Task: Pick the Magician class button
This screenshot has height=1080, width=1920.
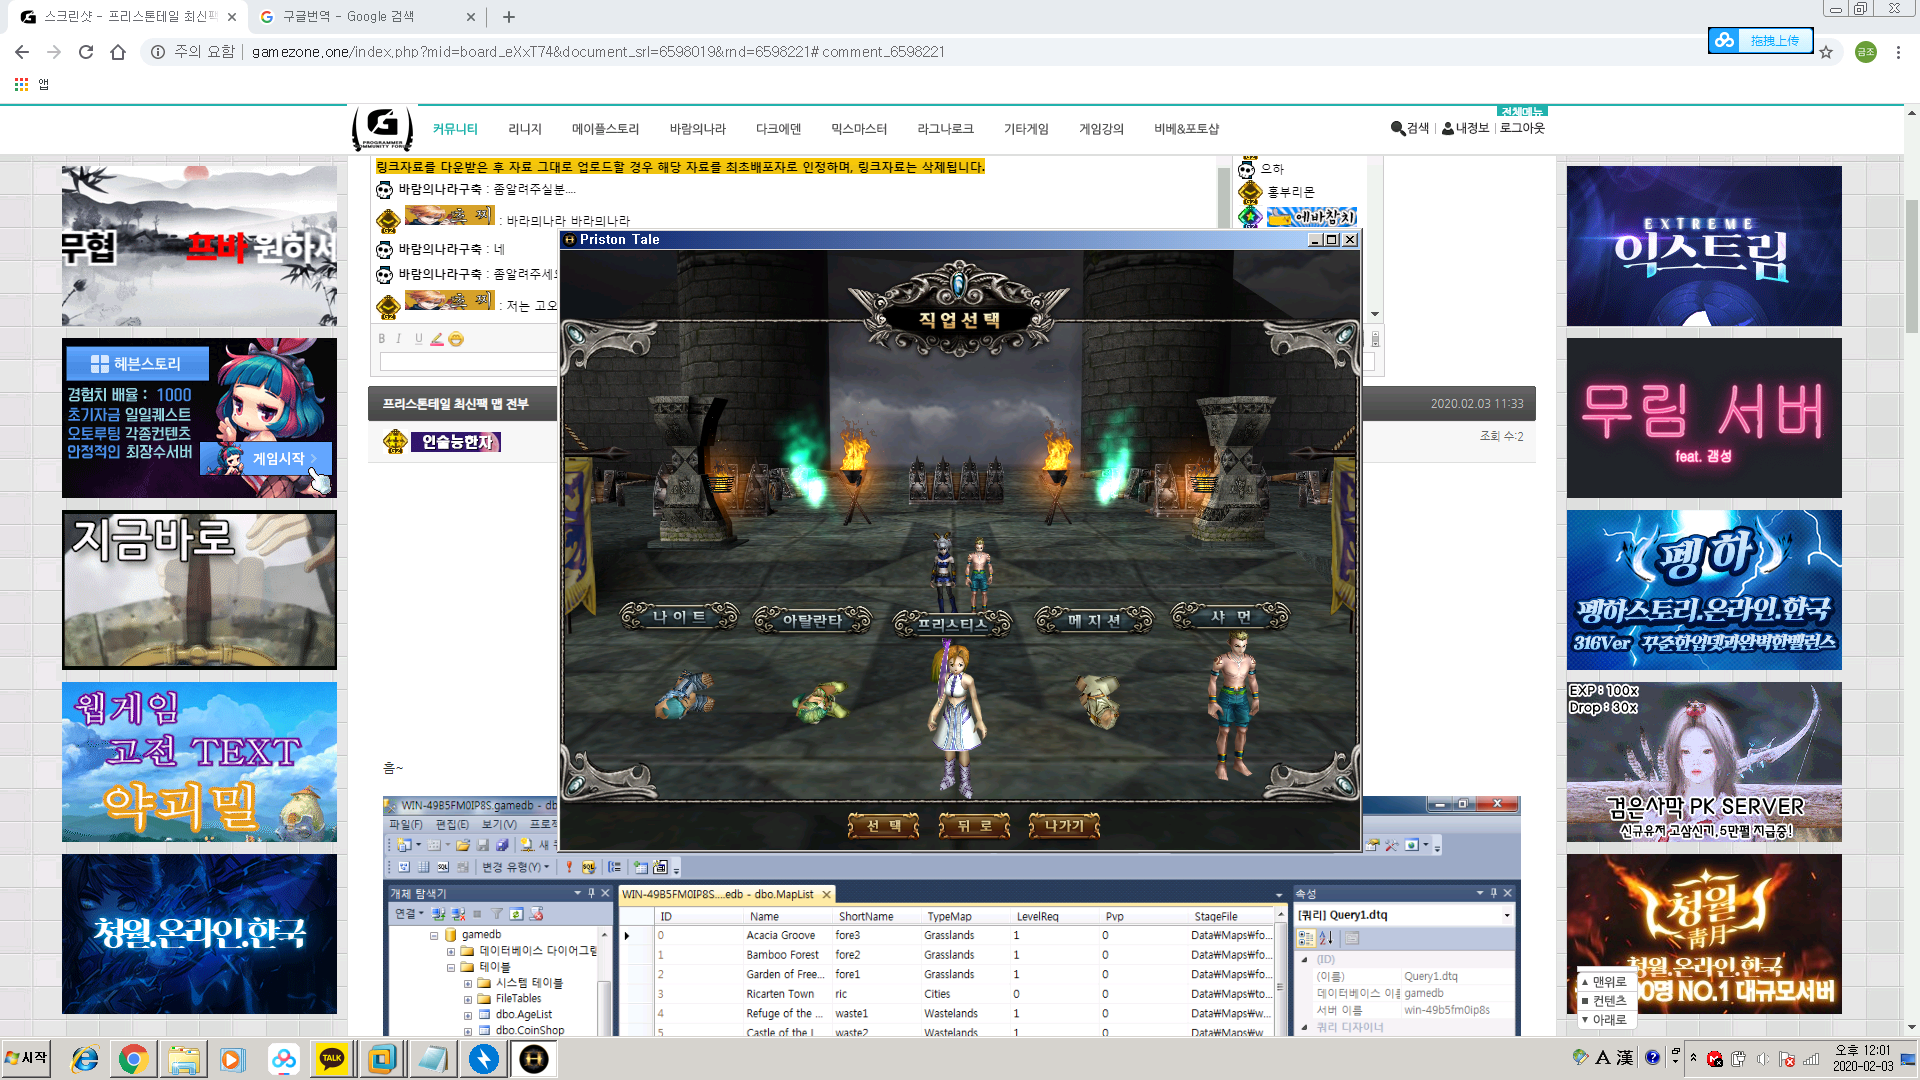Action: click(x=1094, y=620)
